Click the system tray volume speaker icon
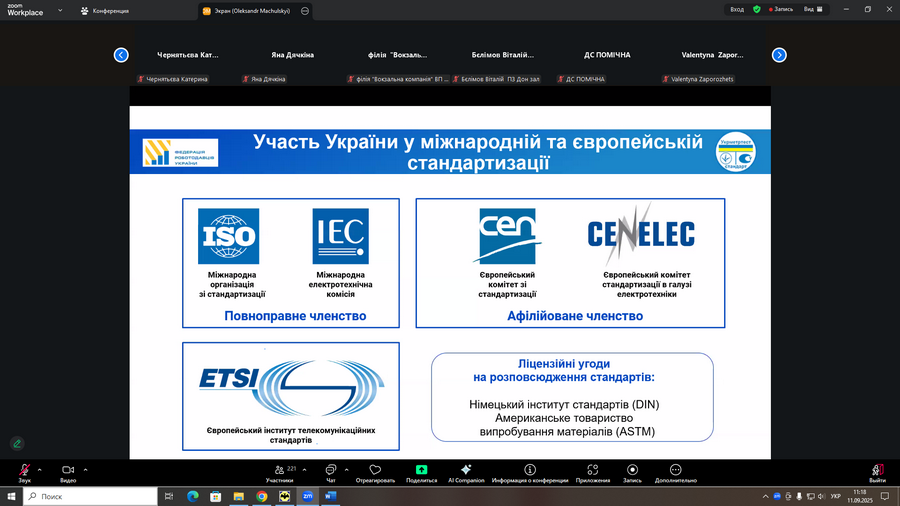 [821, 497]
